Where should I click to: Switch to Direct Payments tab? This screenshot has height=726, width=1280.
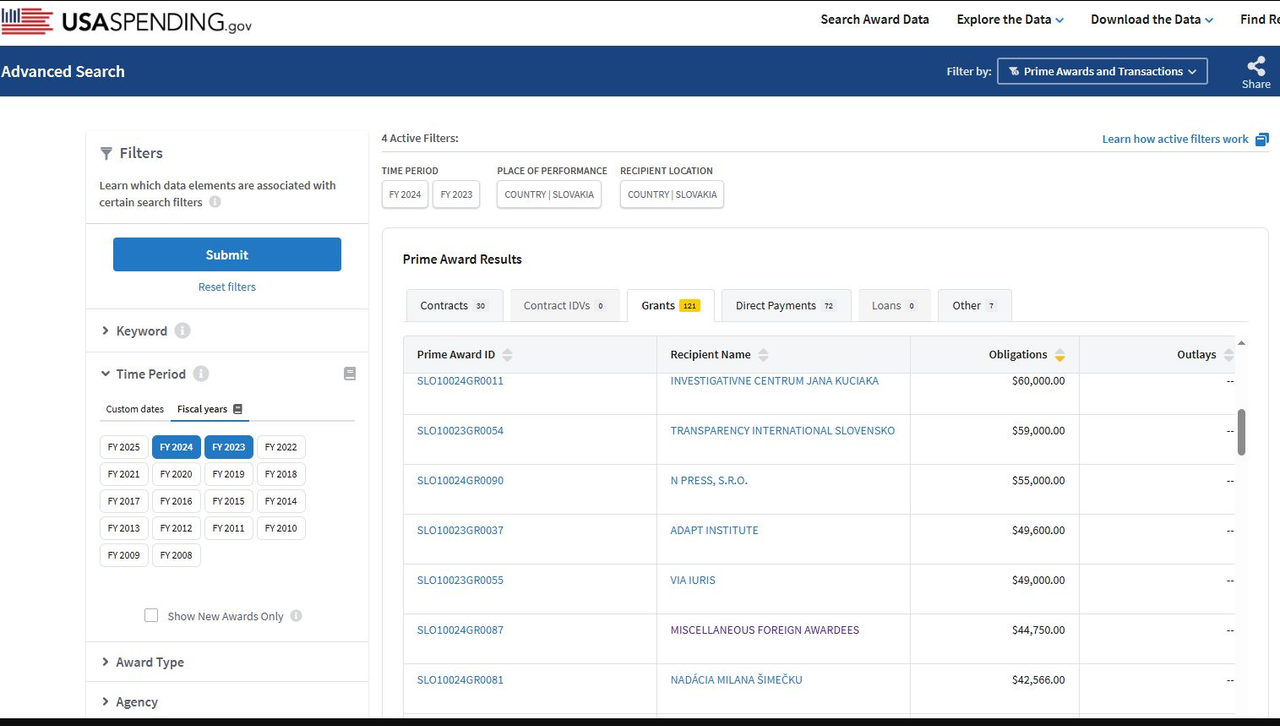coord(786,305)
